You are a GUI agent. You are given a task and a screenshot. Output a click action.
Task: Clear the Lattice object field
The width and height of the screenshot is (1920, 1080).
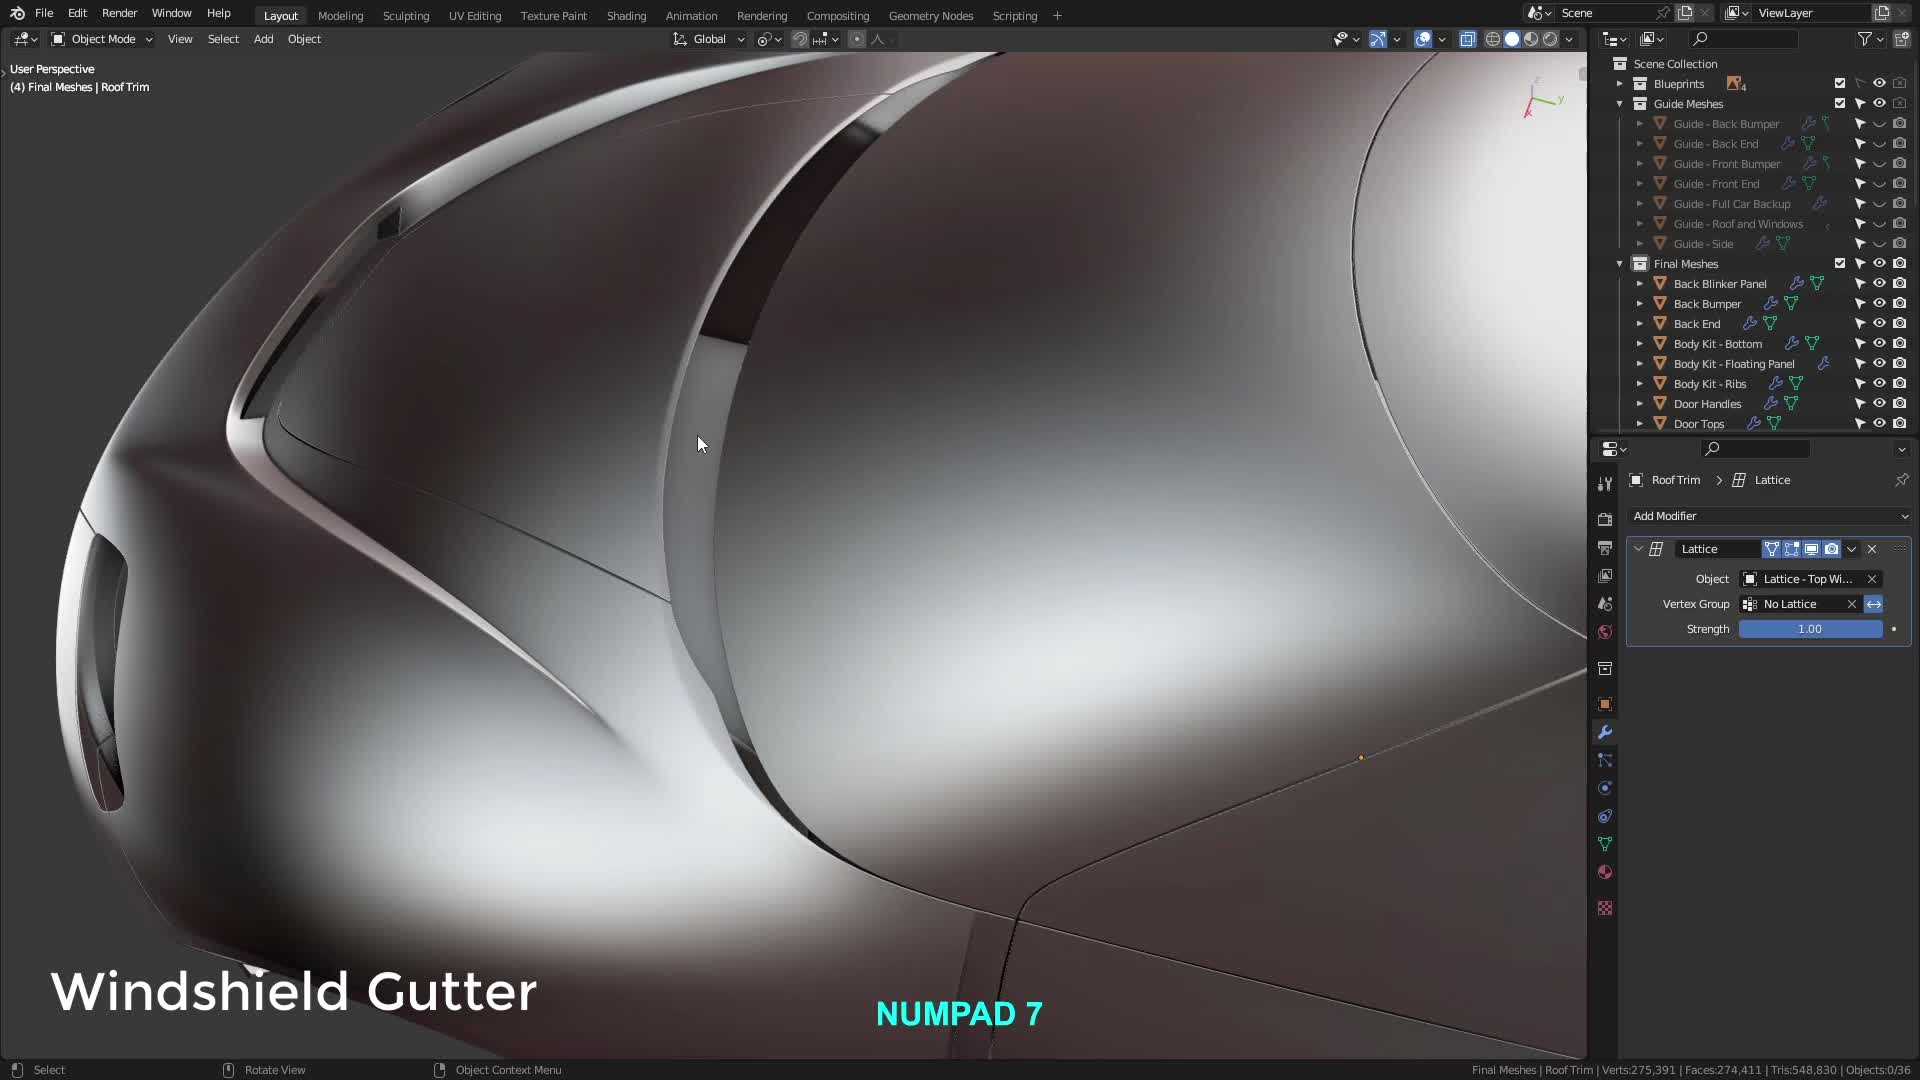pyautogui.click(x=1872, y=579)
